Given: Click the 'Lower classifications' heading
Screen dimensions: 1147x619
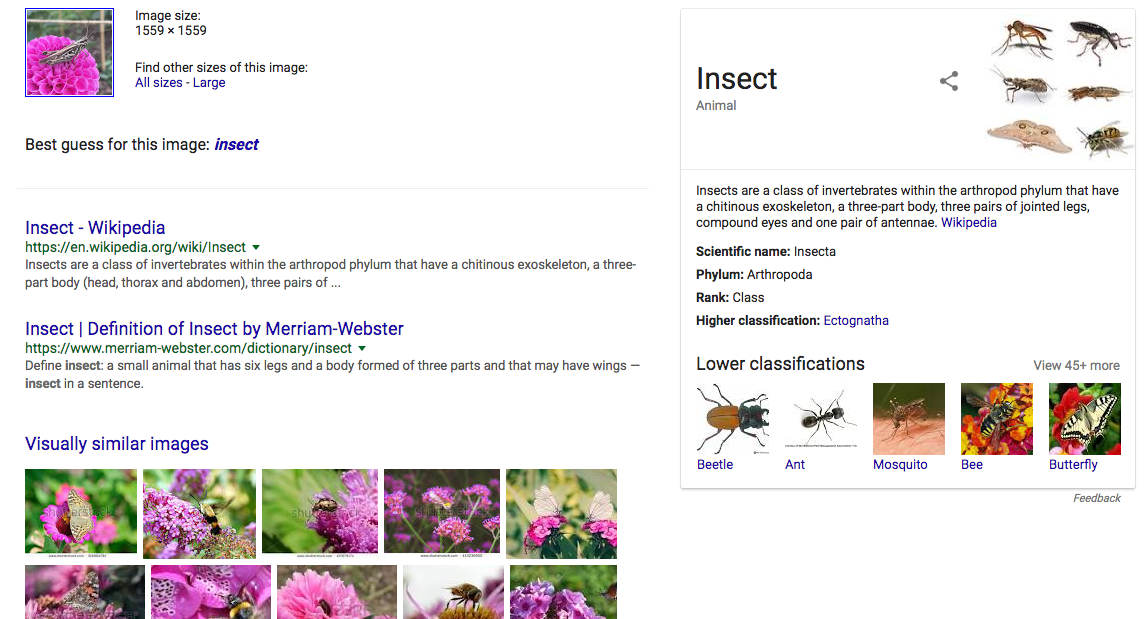Looking at the screenshot, I should click(781, 364).
